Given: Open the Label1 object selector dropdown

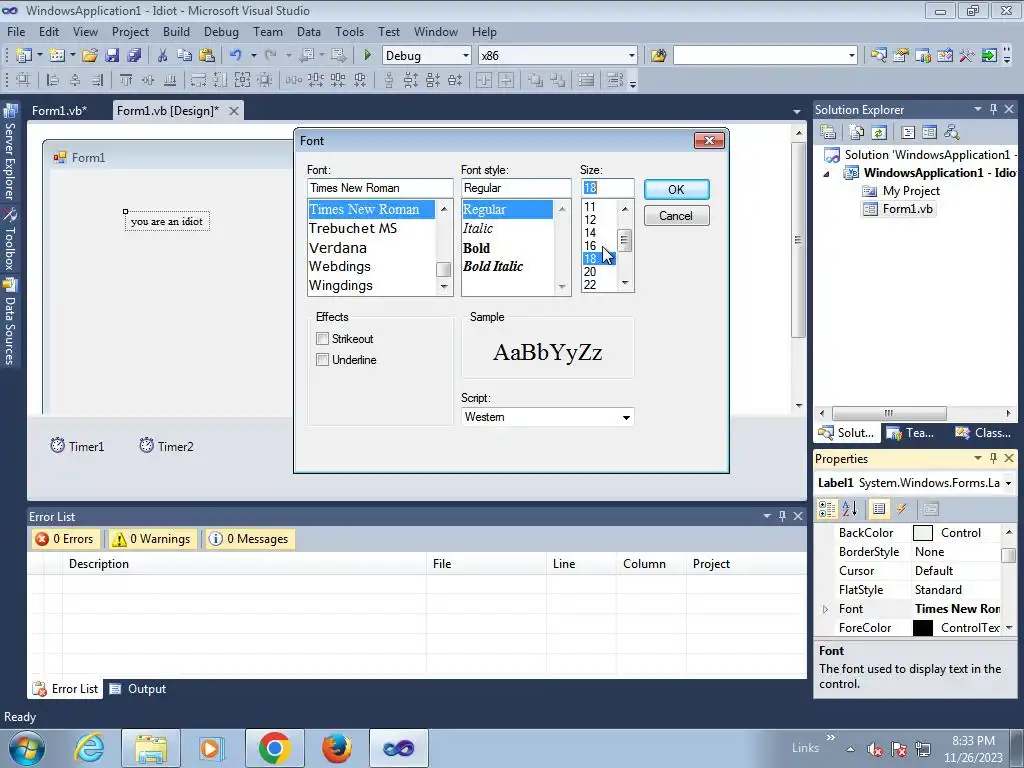Looking at the screenshot, I should click(1008, 483).
